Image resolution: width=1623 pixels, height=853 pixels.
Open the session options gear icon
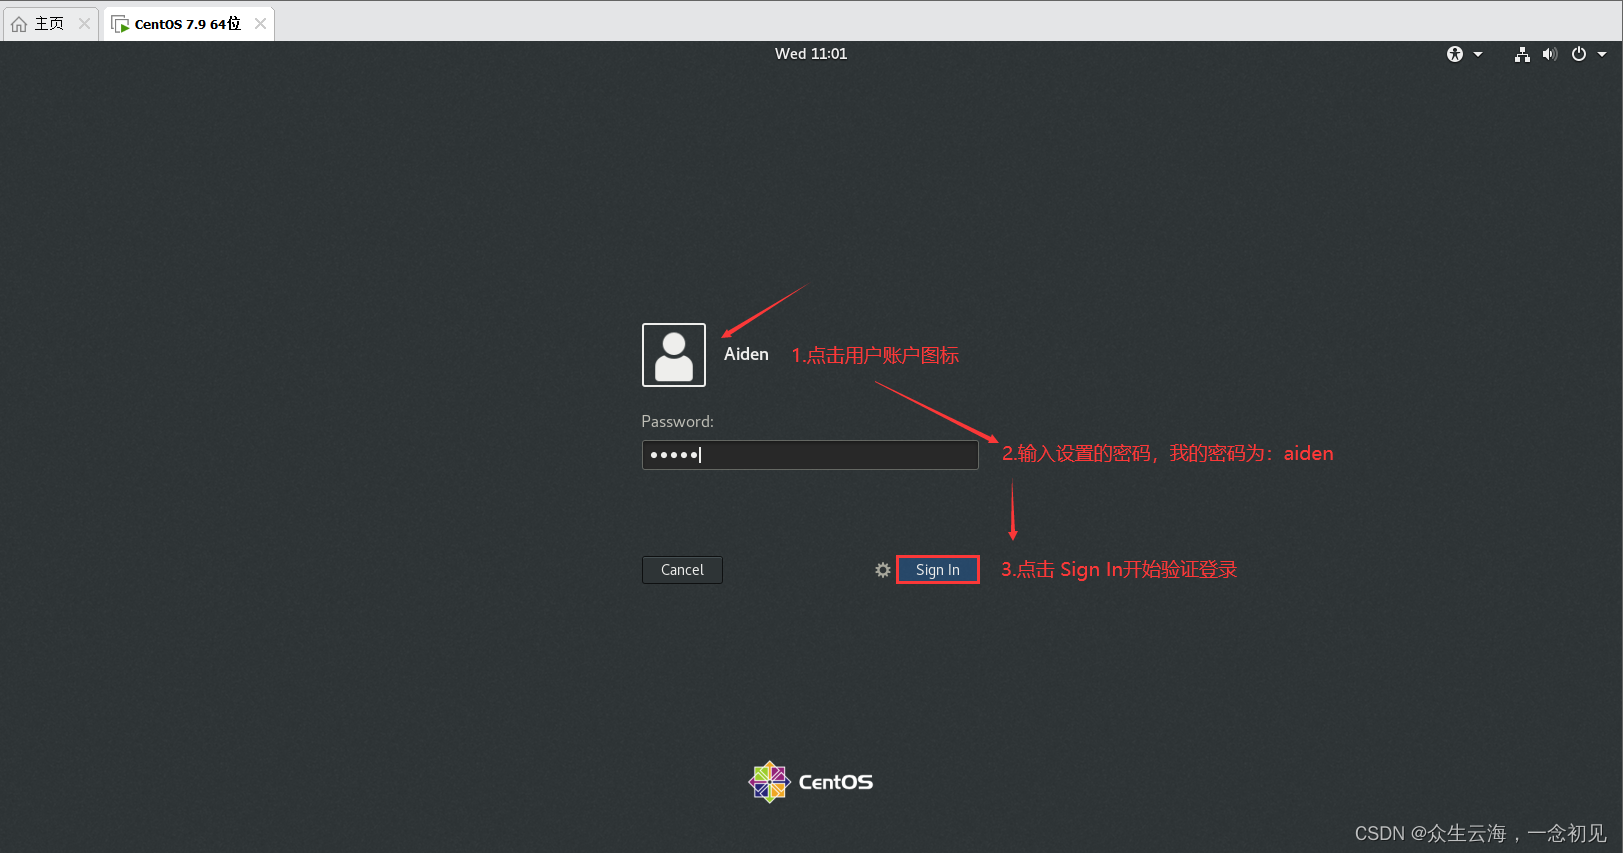coord(882,570)
